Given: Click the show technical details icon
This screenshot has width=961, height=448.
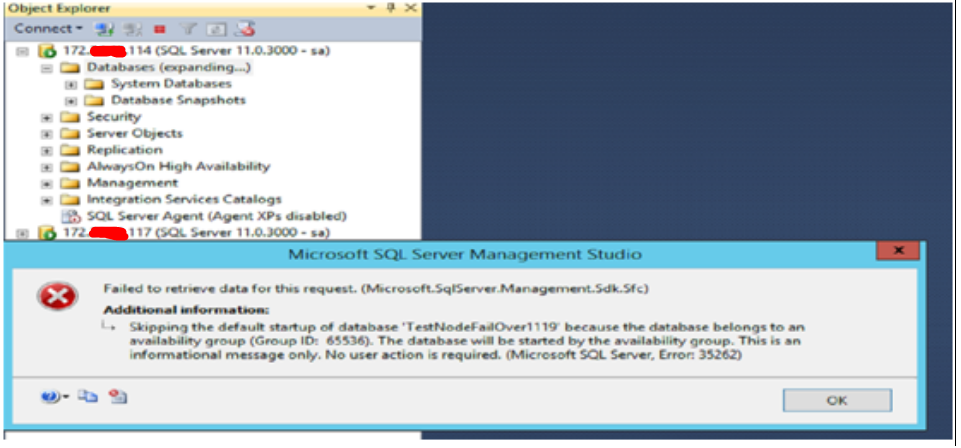Looking at the screenshot, I should coord(118,397).
